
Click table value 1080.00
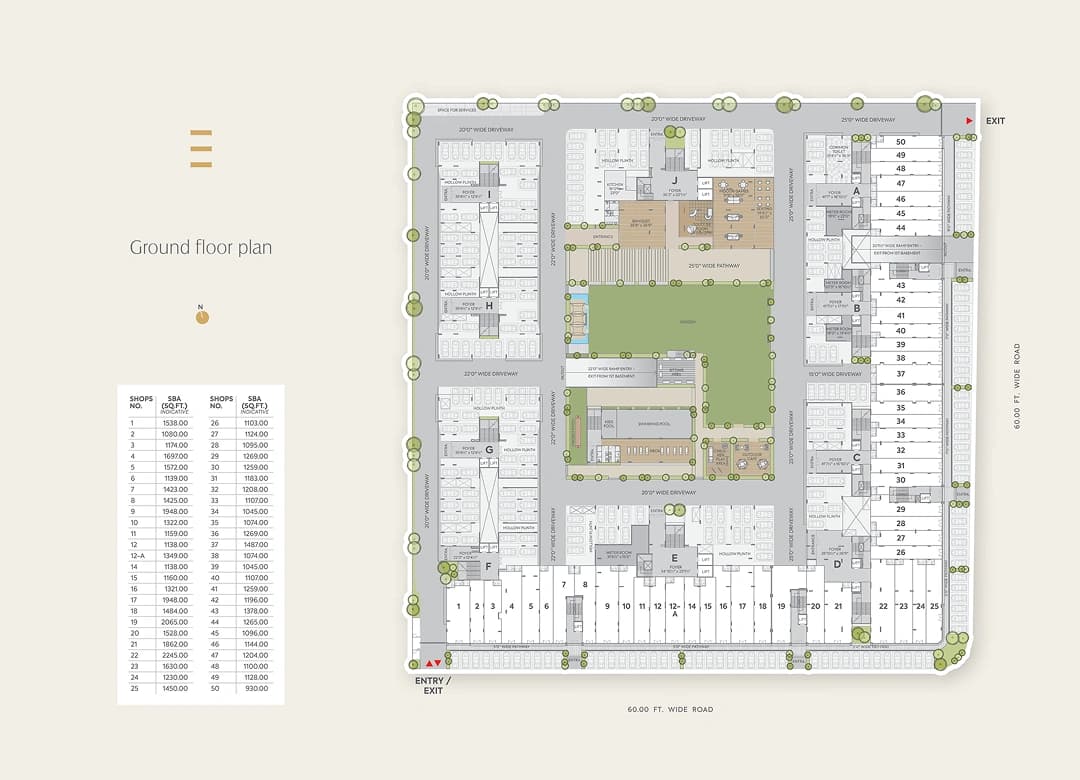point(175,434)
